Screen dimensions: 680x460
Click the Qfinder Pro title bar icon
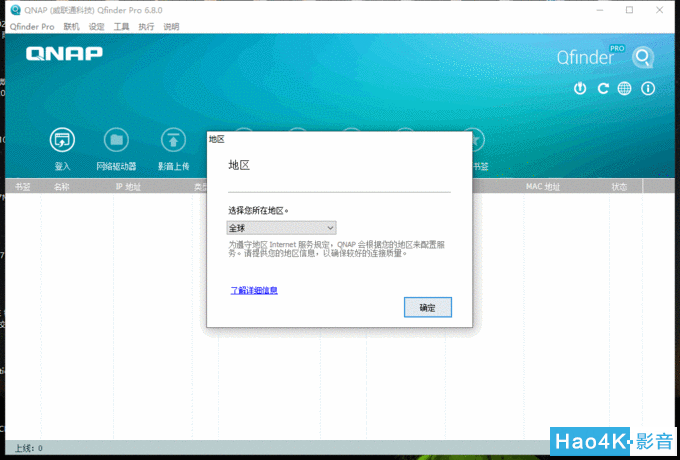pyautogui.click(x=15, y=10)
